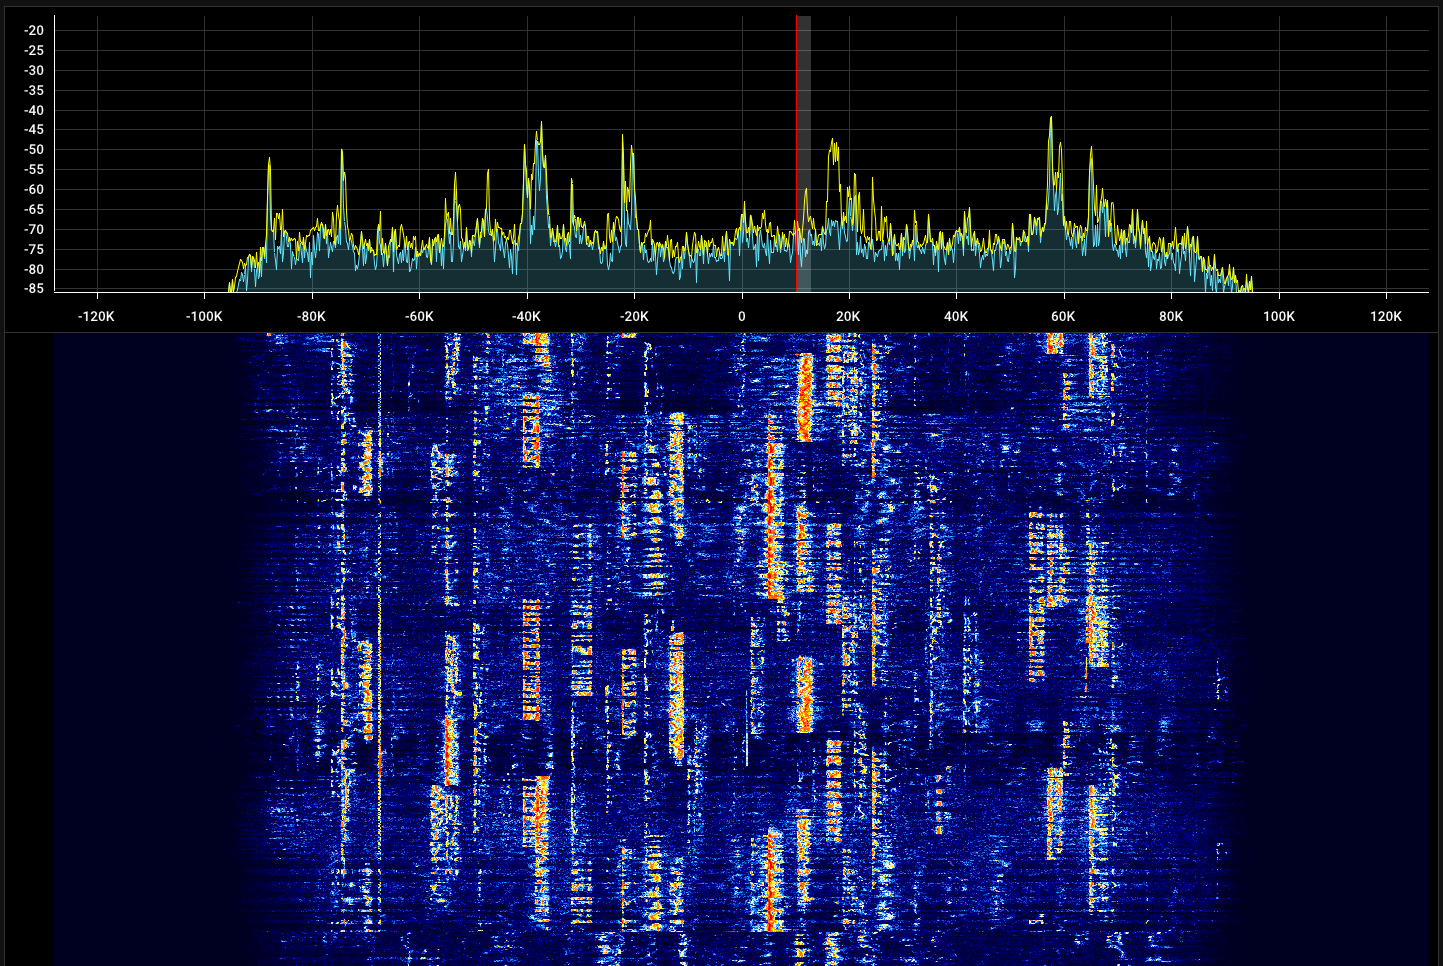Viewport: 1443px width, 966px height.
Task: Select the -100K frequency axis label
Action: coord(204,316)
